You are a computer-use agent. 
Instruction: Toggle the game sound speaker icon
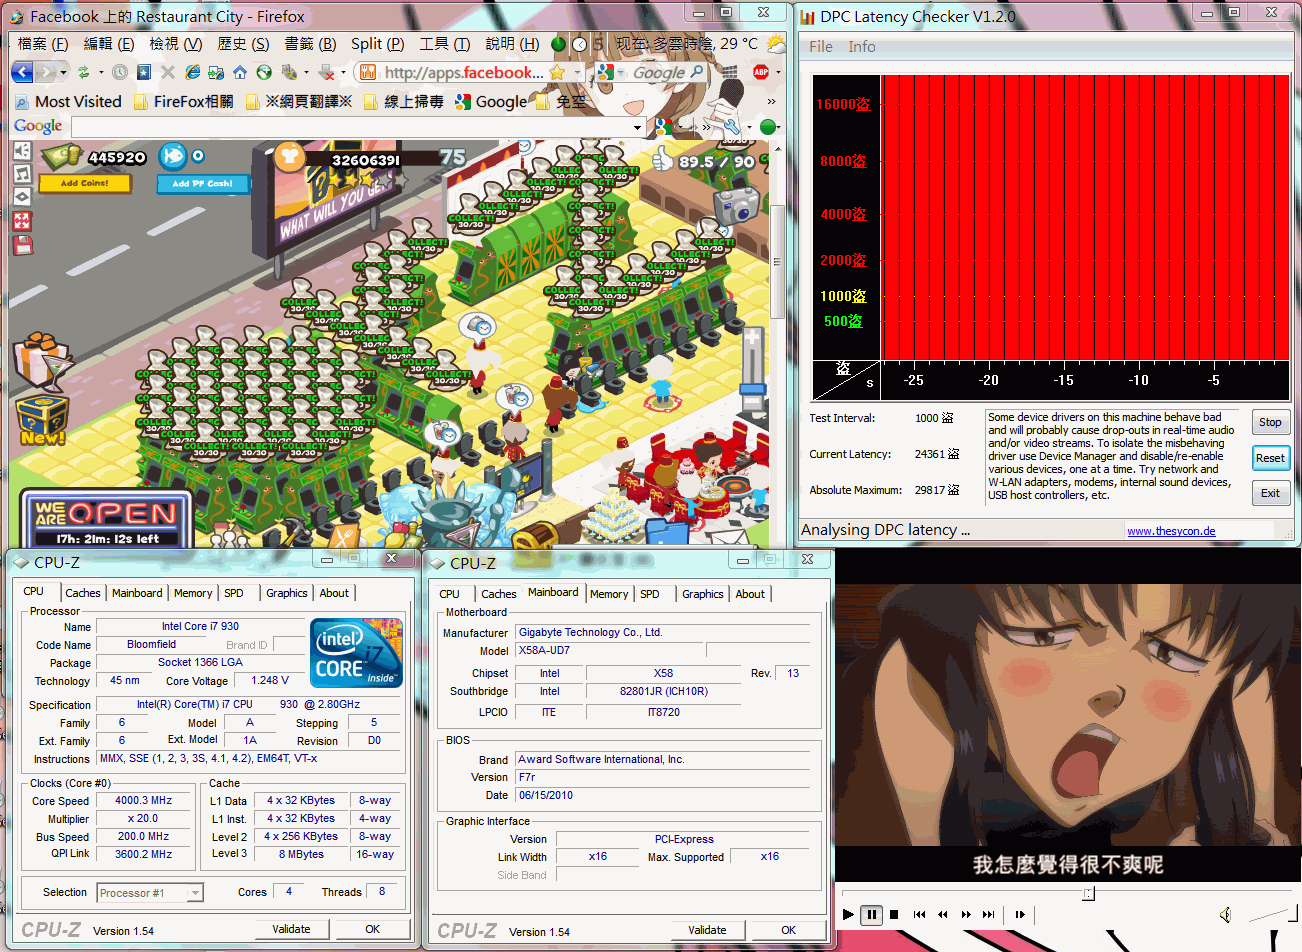(22, 151)
